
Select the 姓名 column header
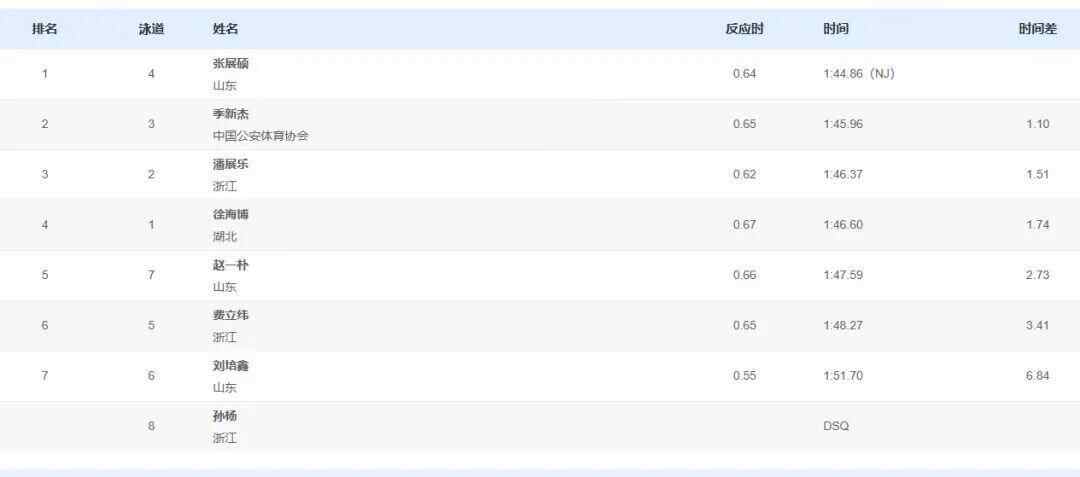226,29
